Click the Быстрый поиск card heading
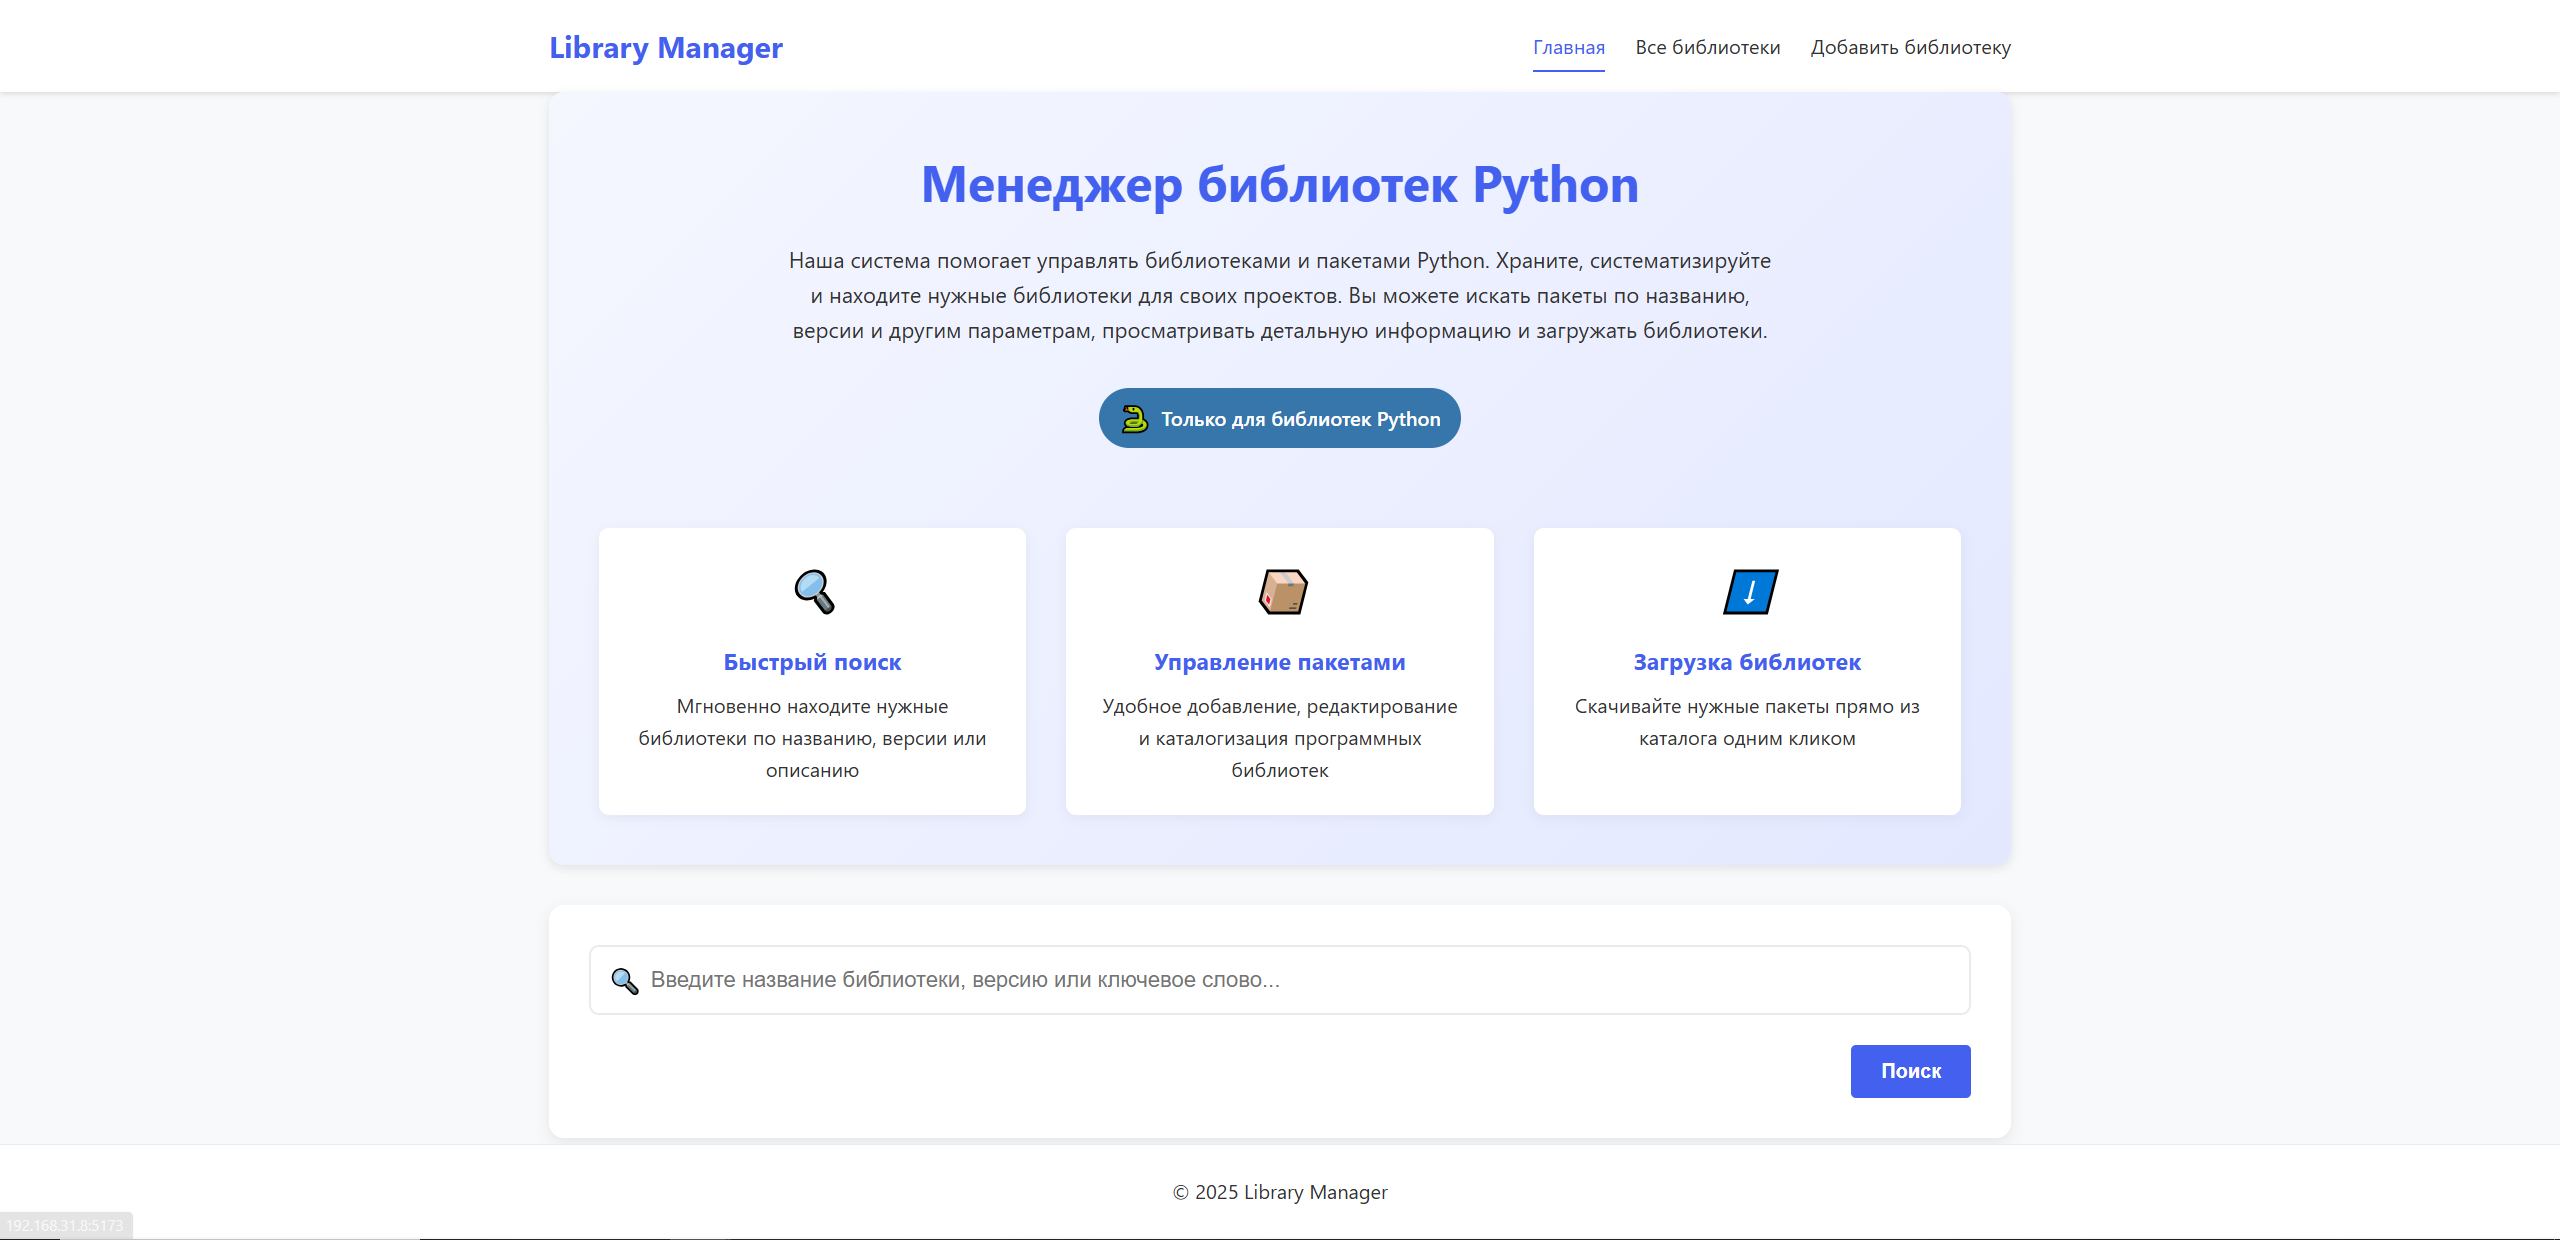The width and height of the screenshot is (2560, 1240). 812,662
